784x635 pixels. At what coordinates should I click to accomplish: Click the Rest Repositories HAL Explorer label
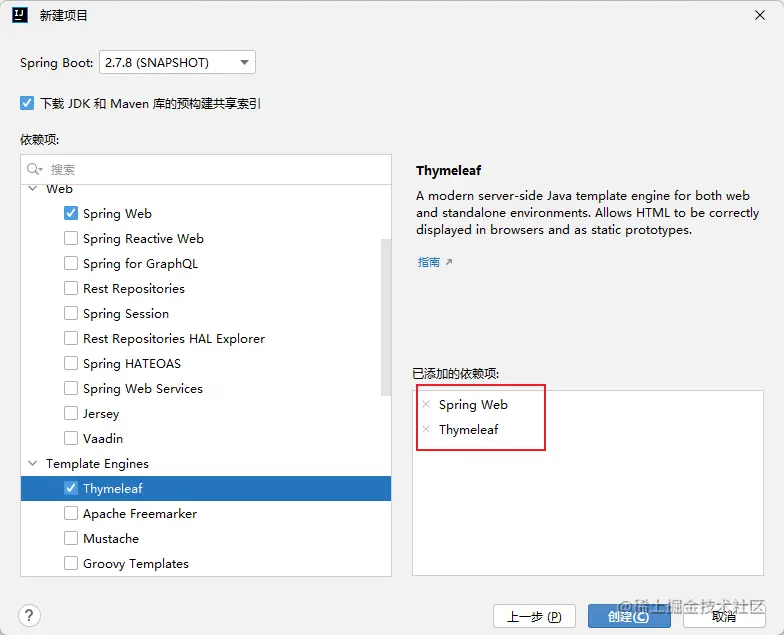174,338
